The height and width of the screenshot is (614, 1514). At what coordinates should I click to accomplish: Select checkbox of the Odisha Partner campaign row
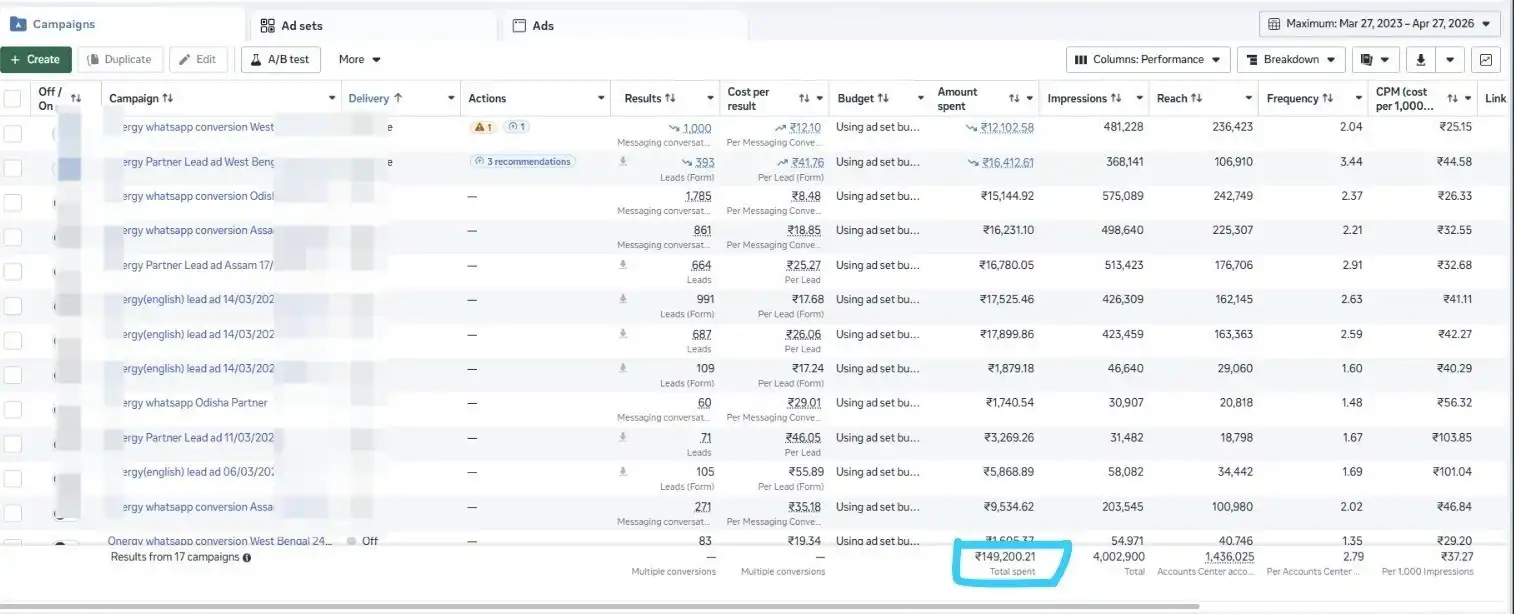[x=13, y=409]
